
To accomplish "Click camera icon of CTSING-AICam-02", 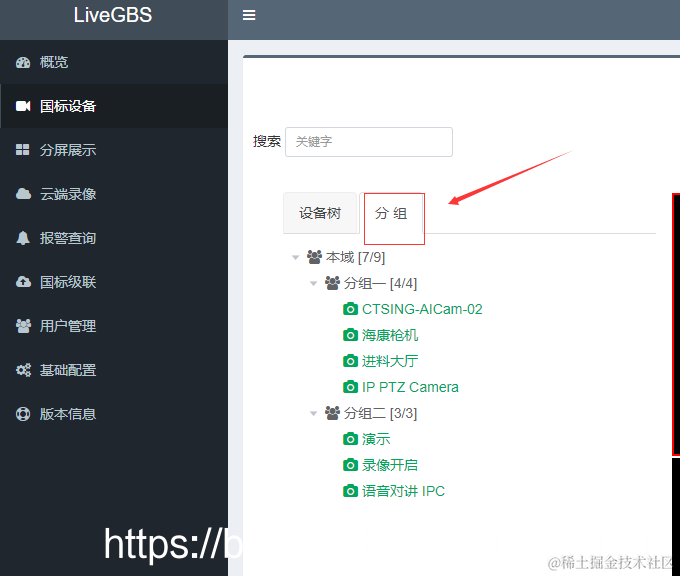I will coord(350,309).
